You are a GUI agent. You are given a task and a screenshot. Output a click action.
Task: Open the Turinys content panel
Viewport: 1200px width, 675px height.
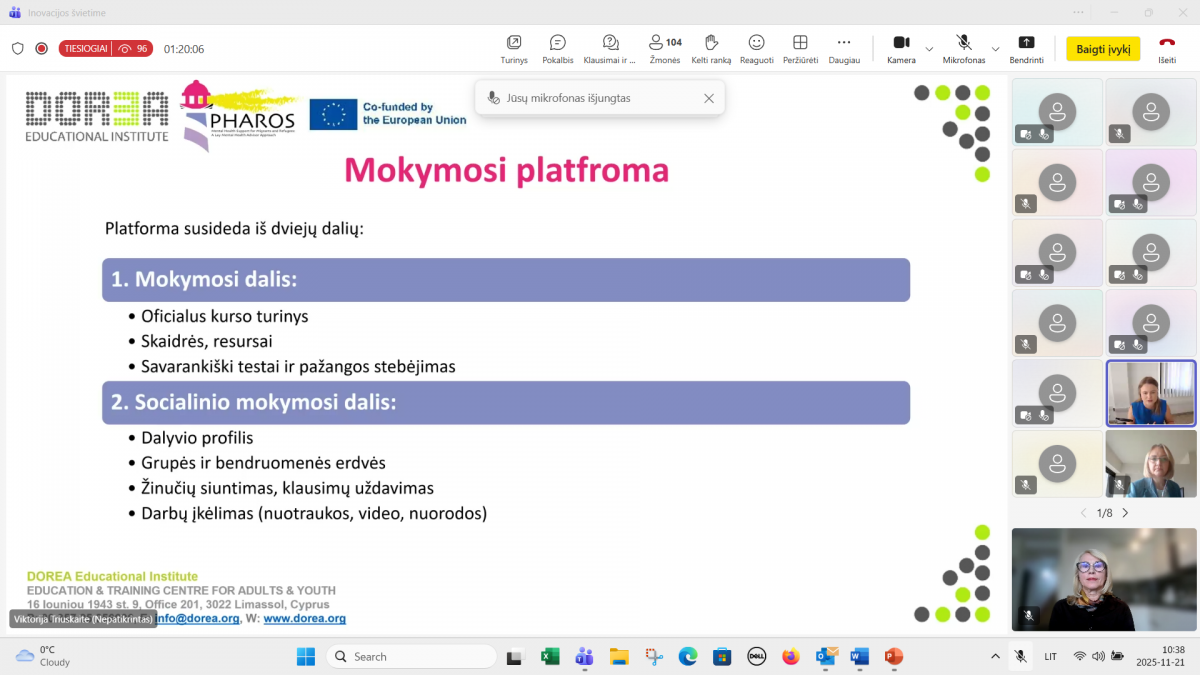514,48
